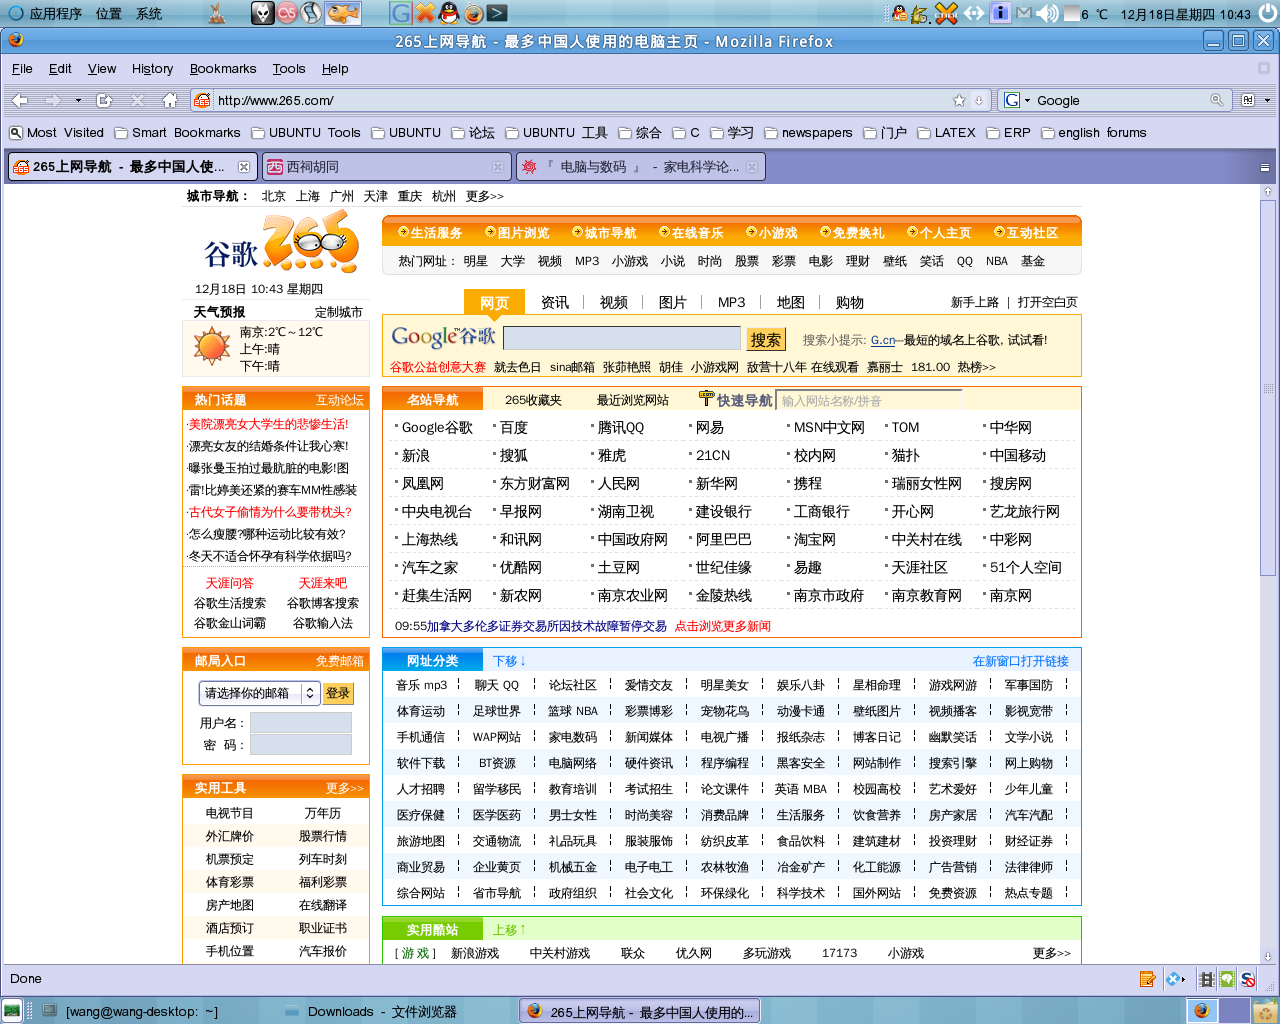Switch to the 西祠胡同 tab
Screen dimensions: 1280x1024
point(386,167)
